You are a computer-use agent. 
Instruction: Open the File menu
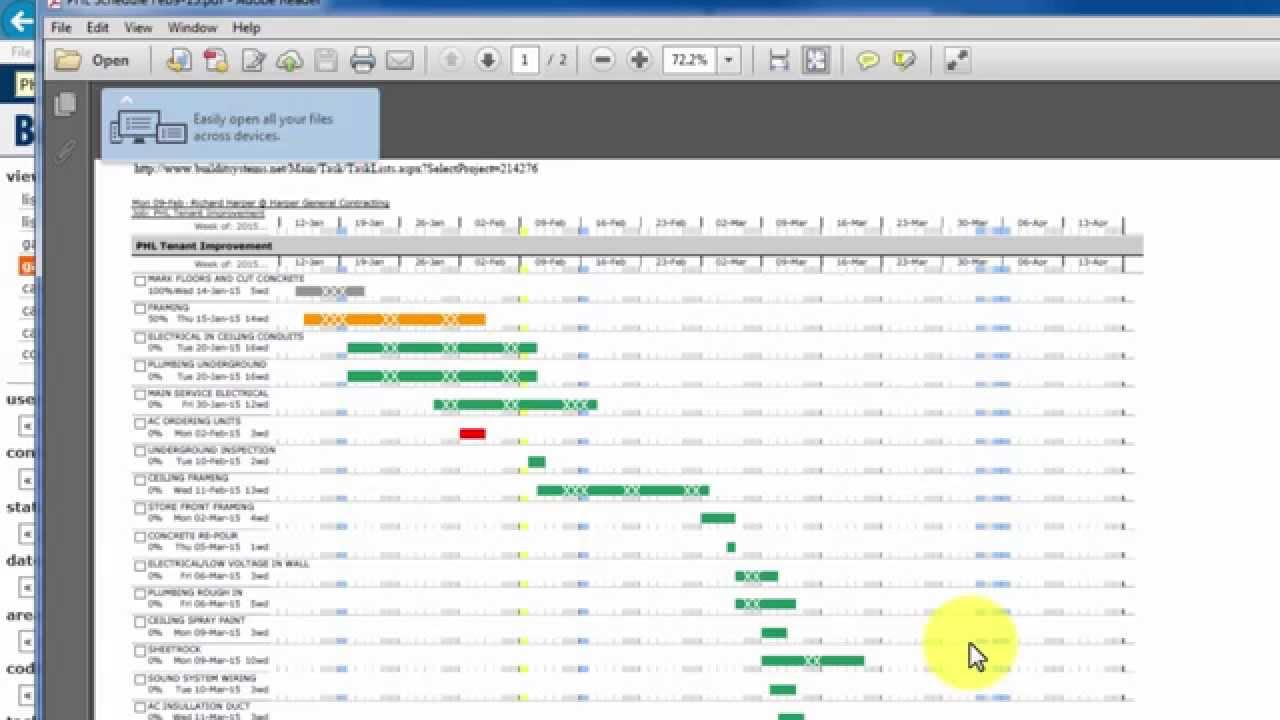[61, 28]
